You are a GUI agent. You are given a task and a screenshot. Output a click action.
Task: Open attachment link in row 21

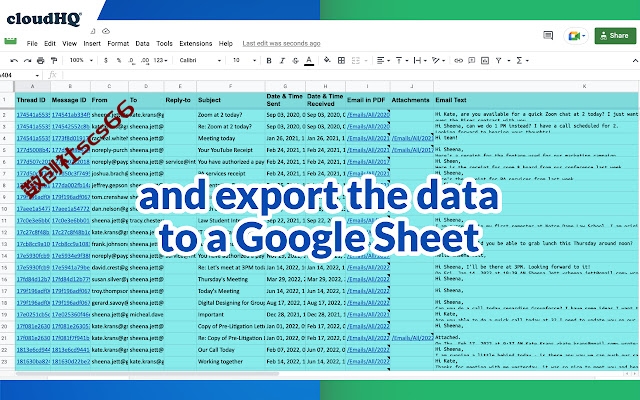(x=412, y=338)
